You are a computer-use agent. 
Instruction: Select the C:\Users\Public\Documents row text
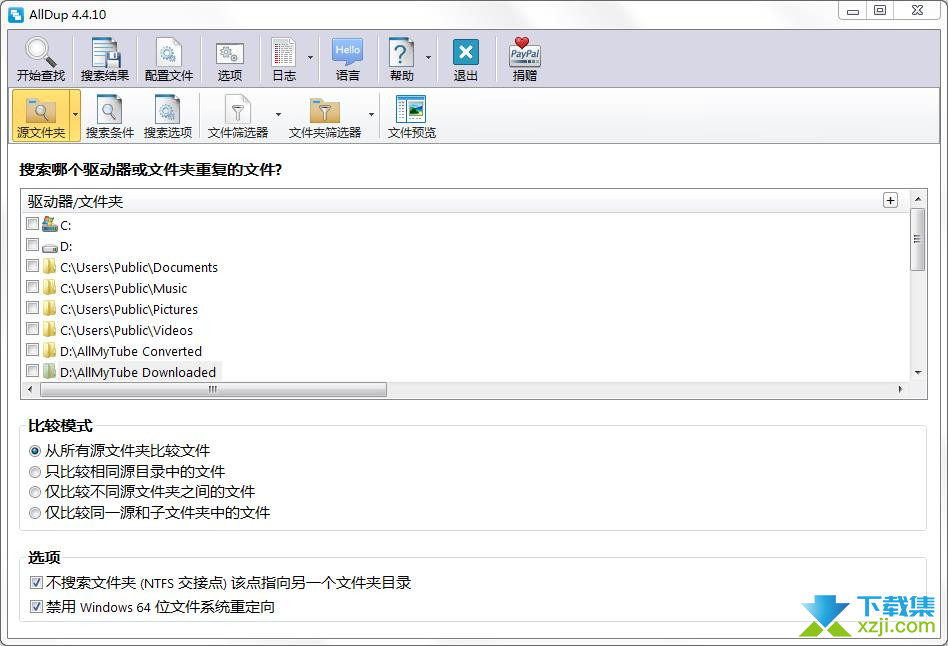[x=138, y=267]
